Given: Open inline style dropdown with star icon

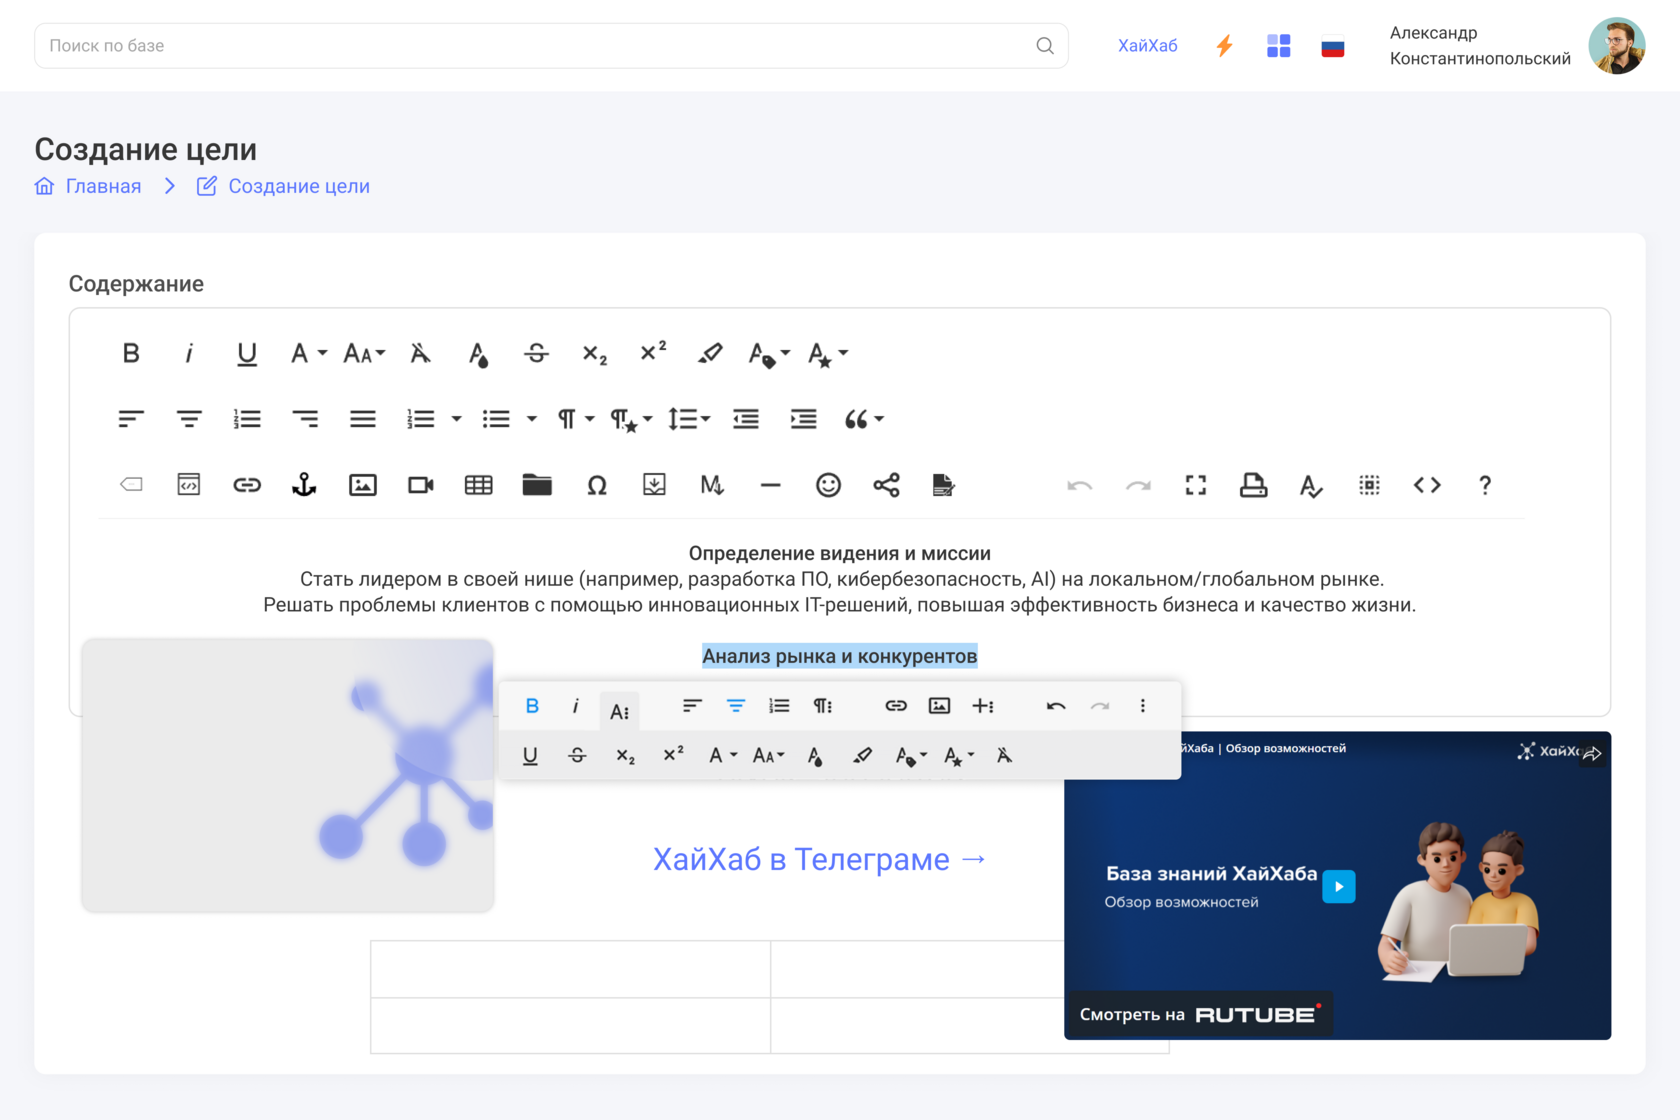Looking at the screenshot, I should click(827, 353).
